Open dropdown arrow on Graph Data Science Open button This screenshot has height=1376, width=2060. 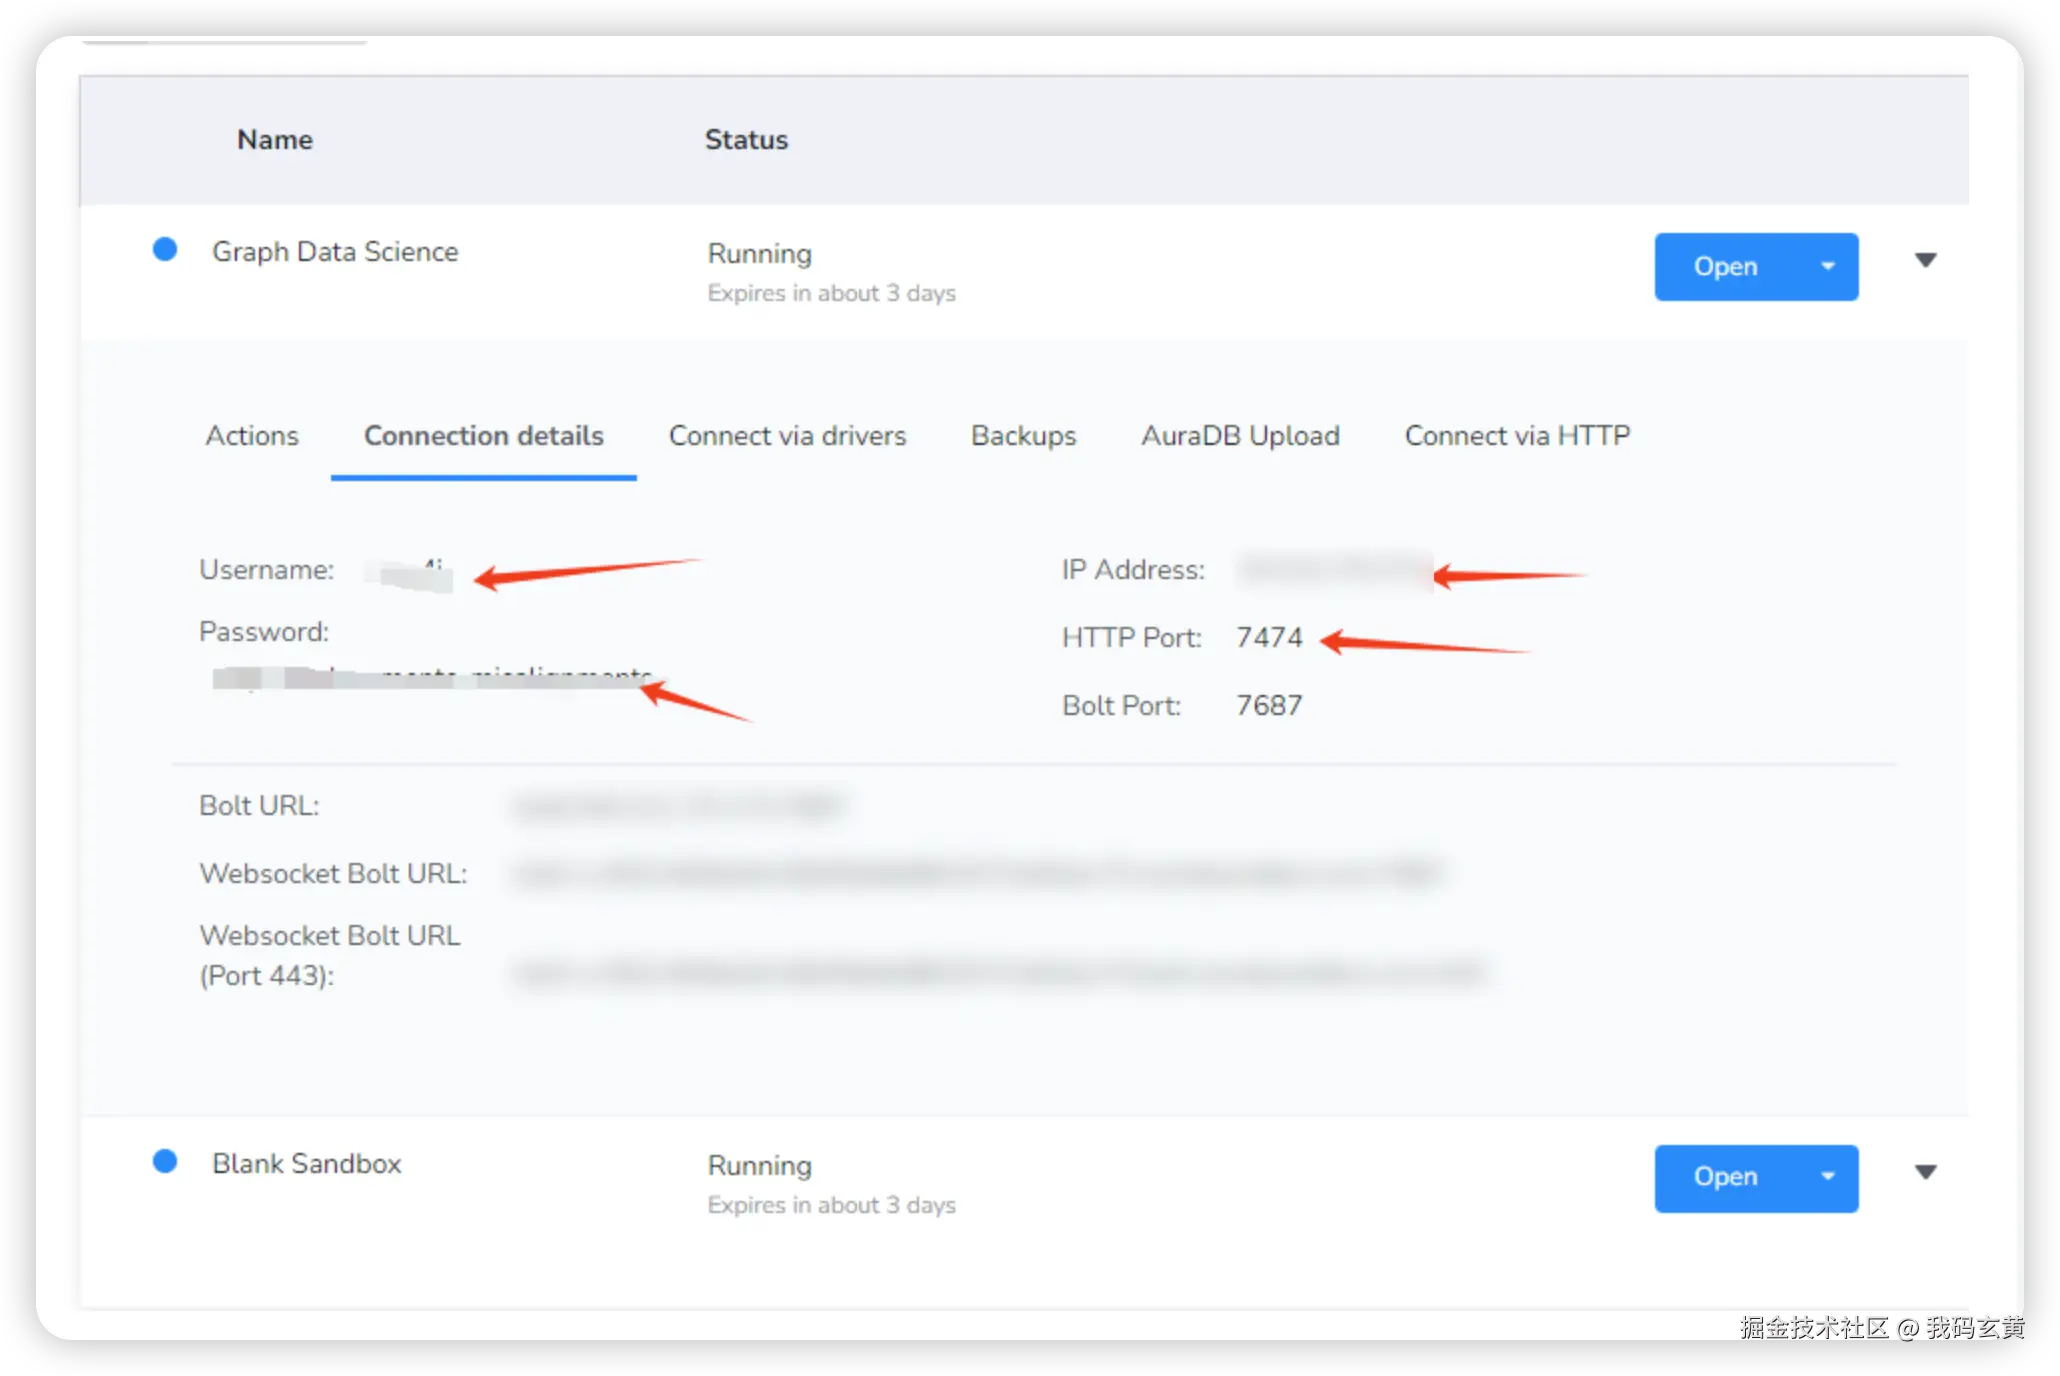[1827, 266]
